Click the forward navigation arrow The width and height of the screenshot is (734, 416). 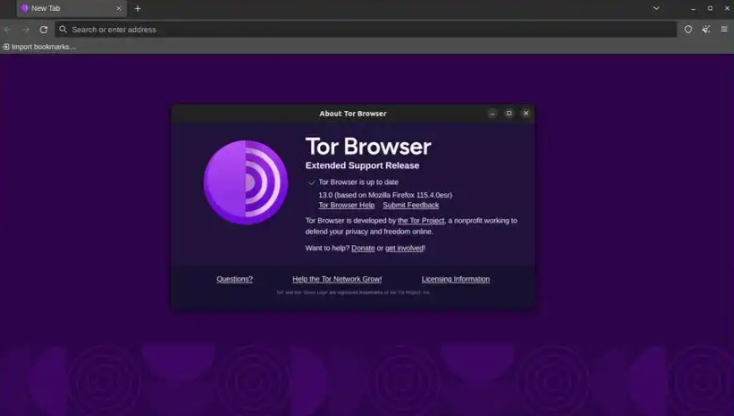(25, 29)
